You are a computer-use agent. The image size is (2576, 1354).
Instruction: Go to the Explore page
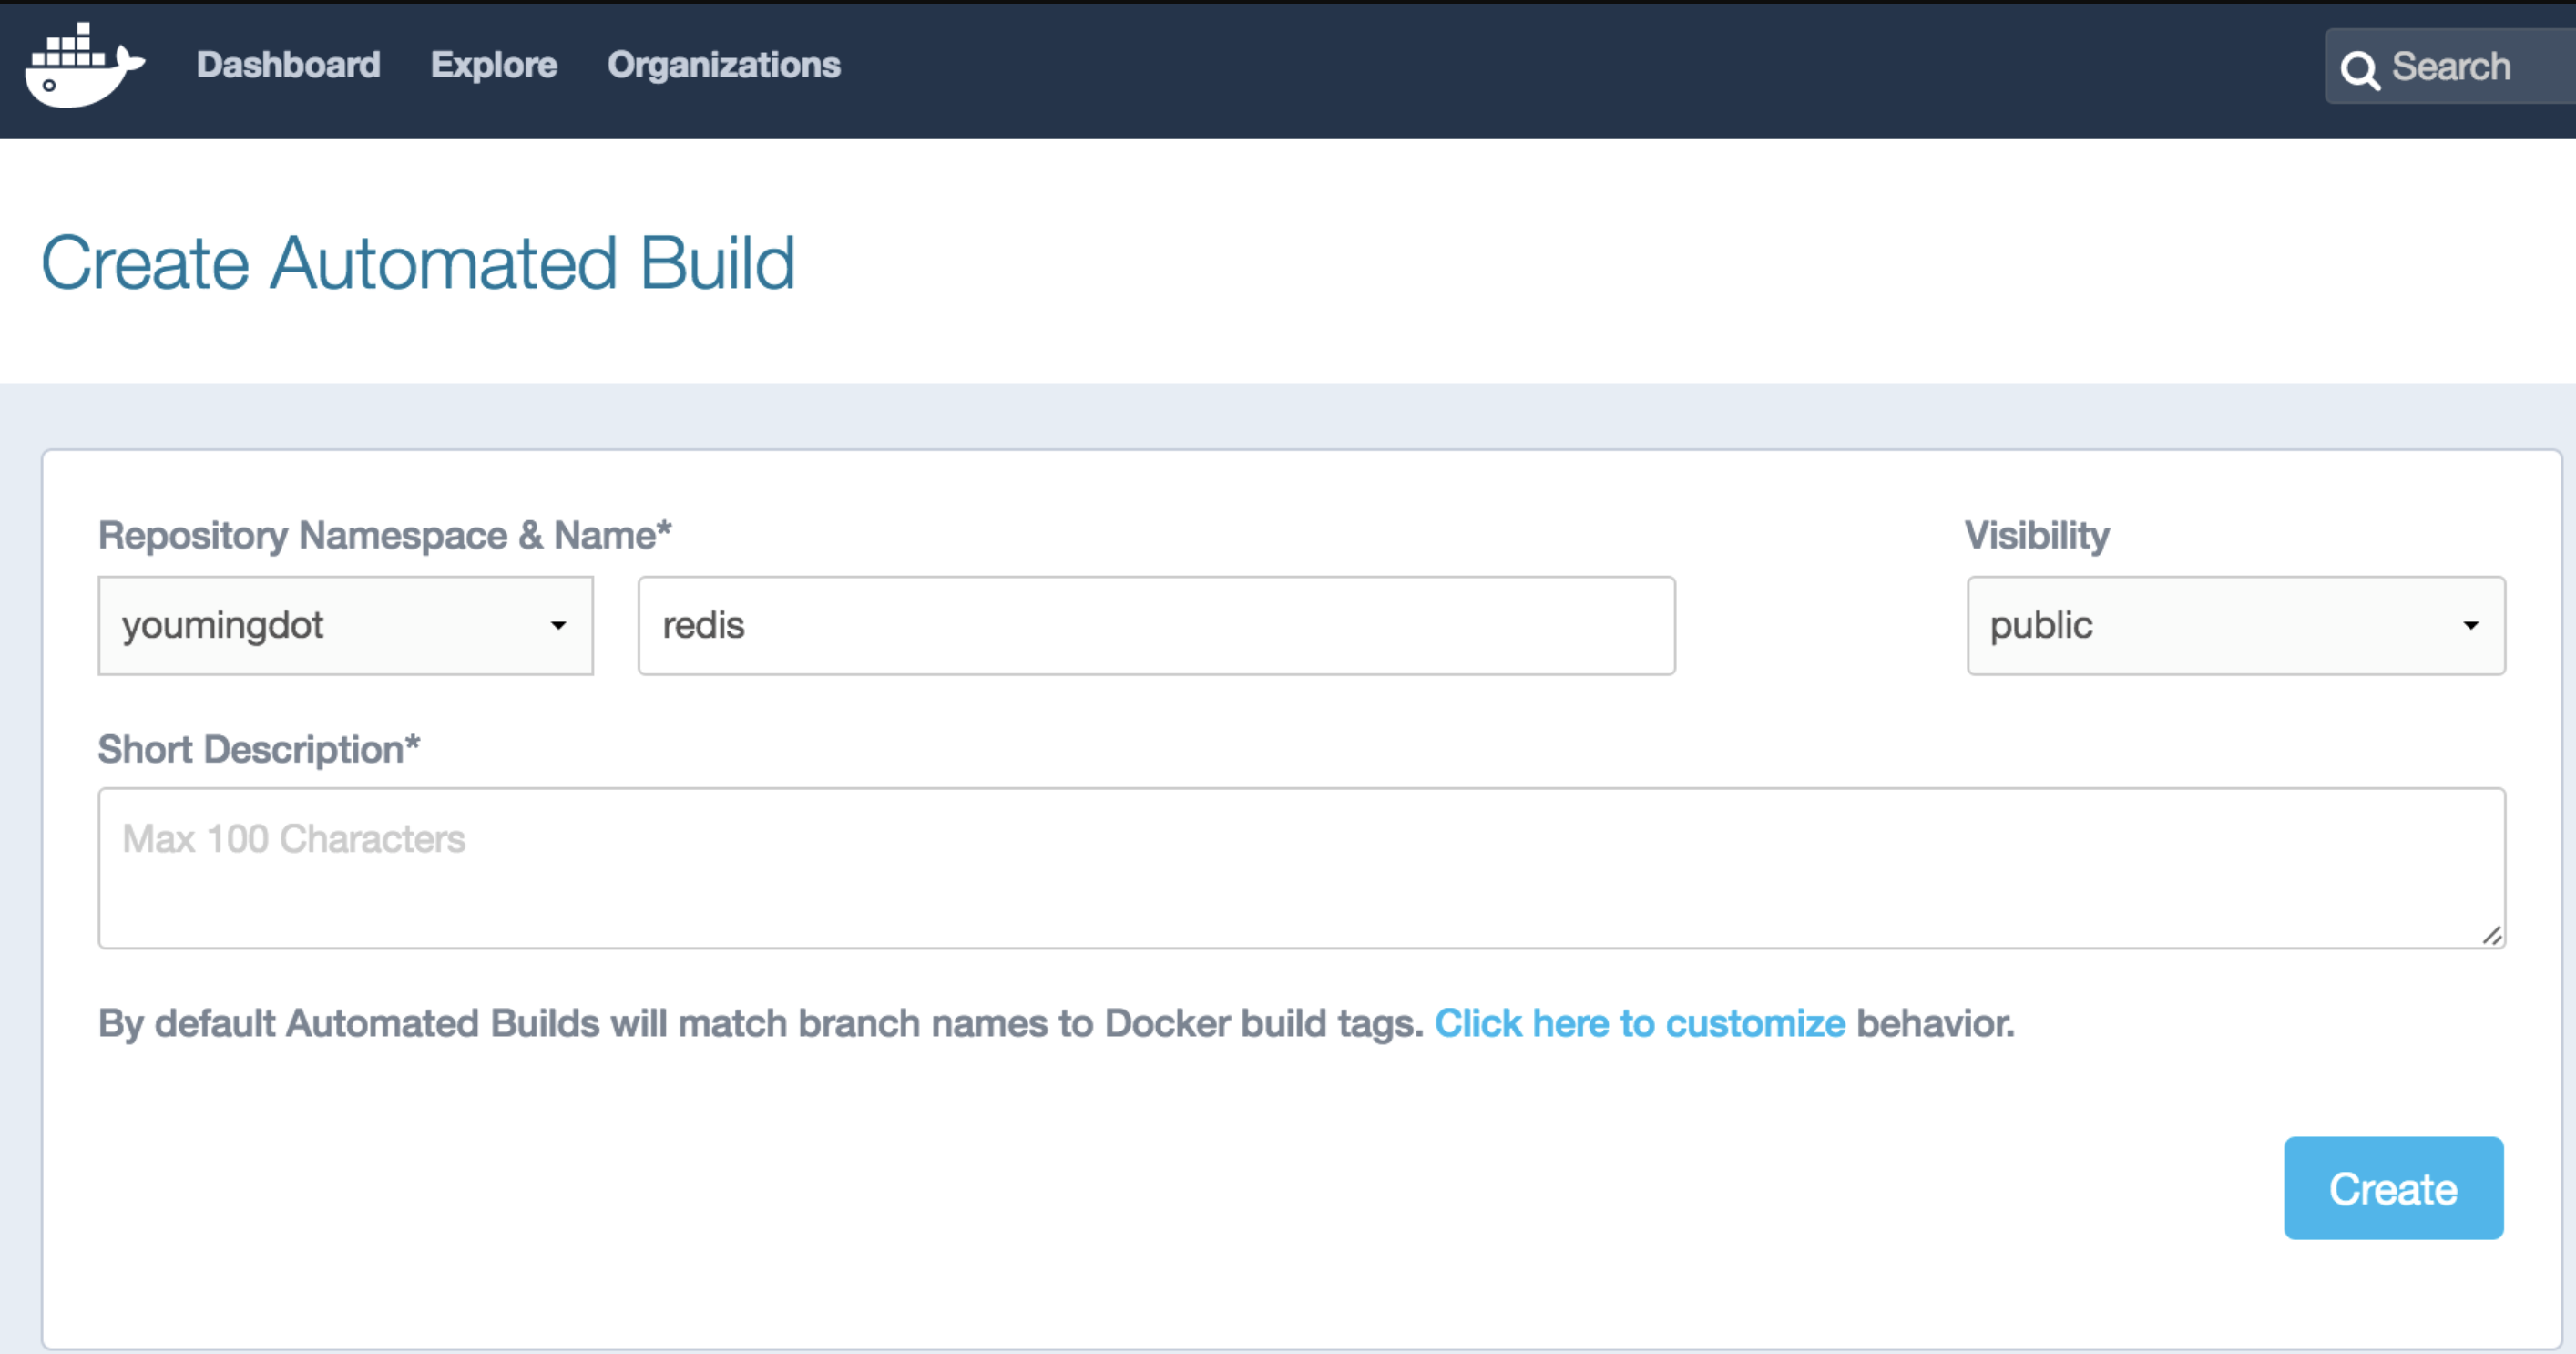(x=493, y=65)
